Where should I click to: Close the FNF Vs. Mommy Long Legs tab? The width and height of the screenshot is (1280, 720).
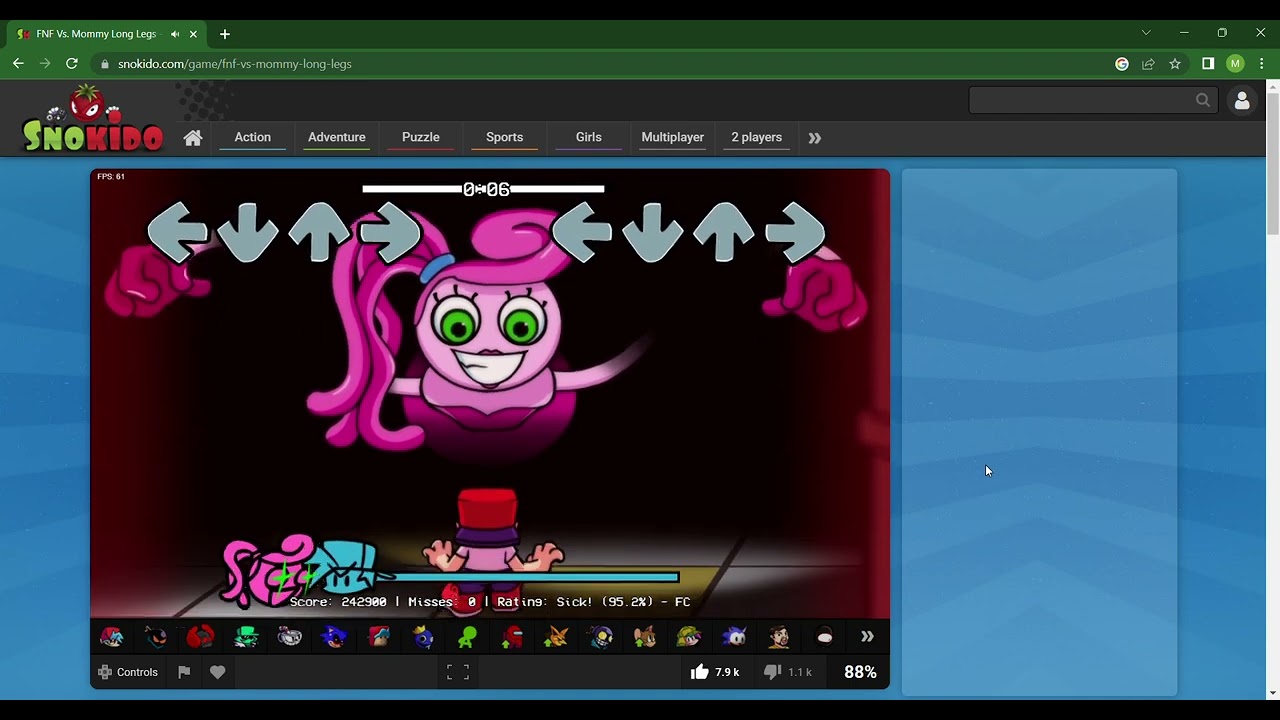[x=193, y=34]
